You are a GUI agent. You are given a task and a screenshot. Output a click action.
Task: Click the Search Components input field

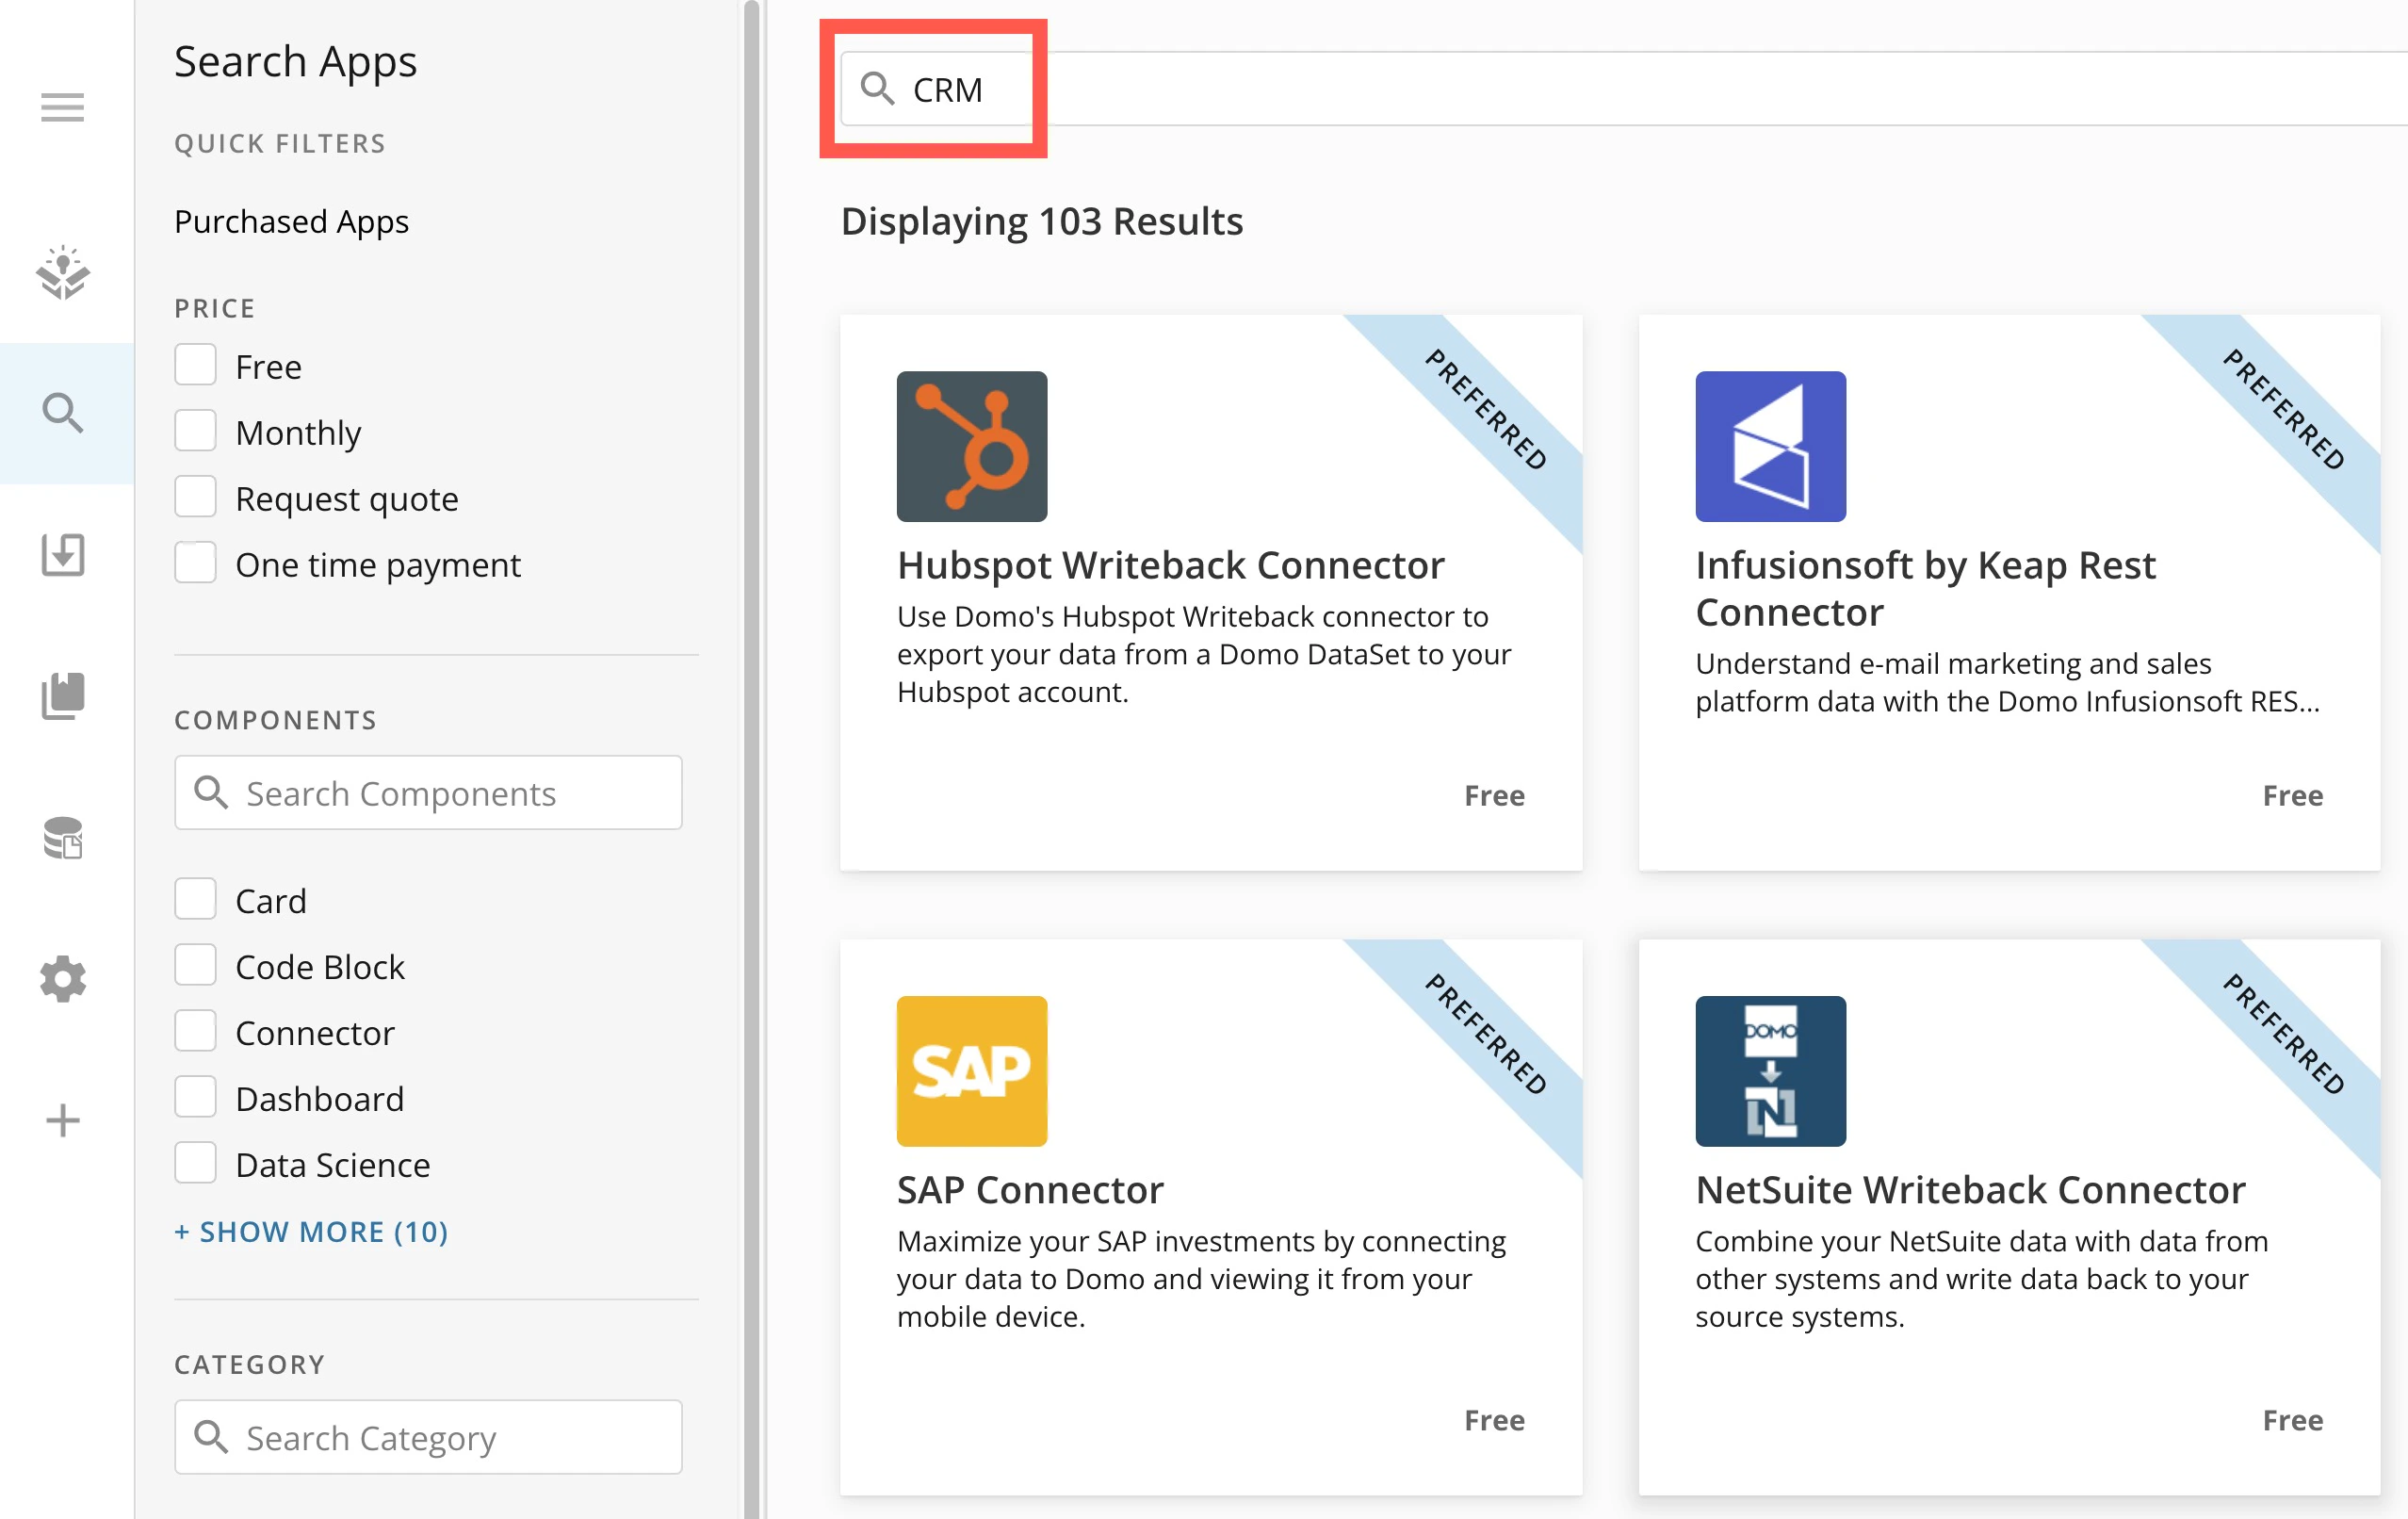point(428,792)
